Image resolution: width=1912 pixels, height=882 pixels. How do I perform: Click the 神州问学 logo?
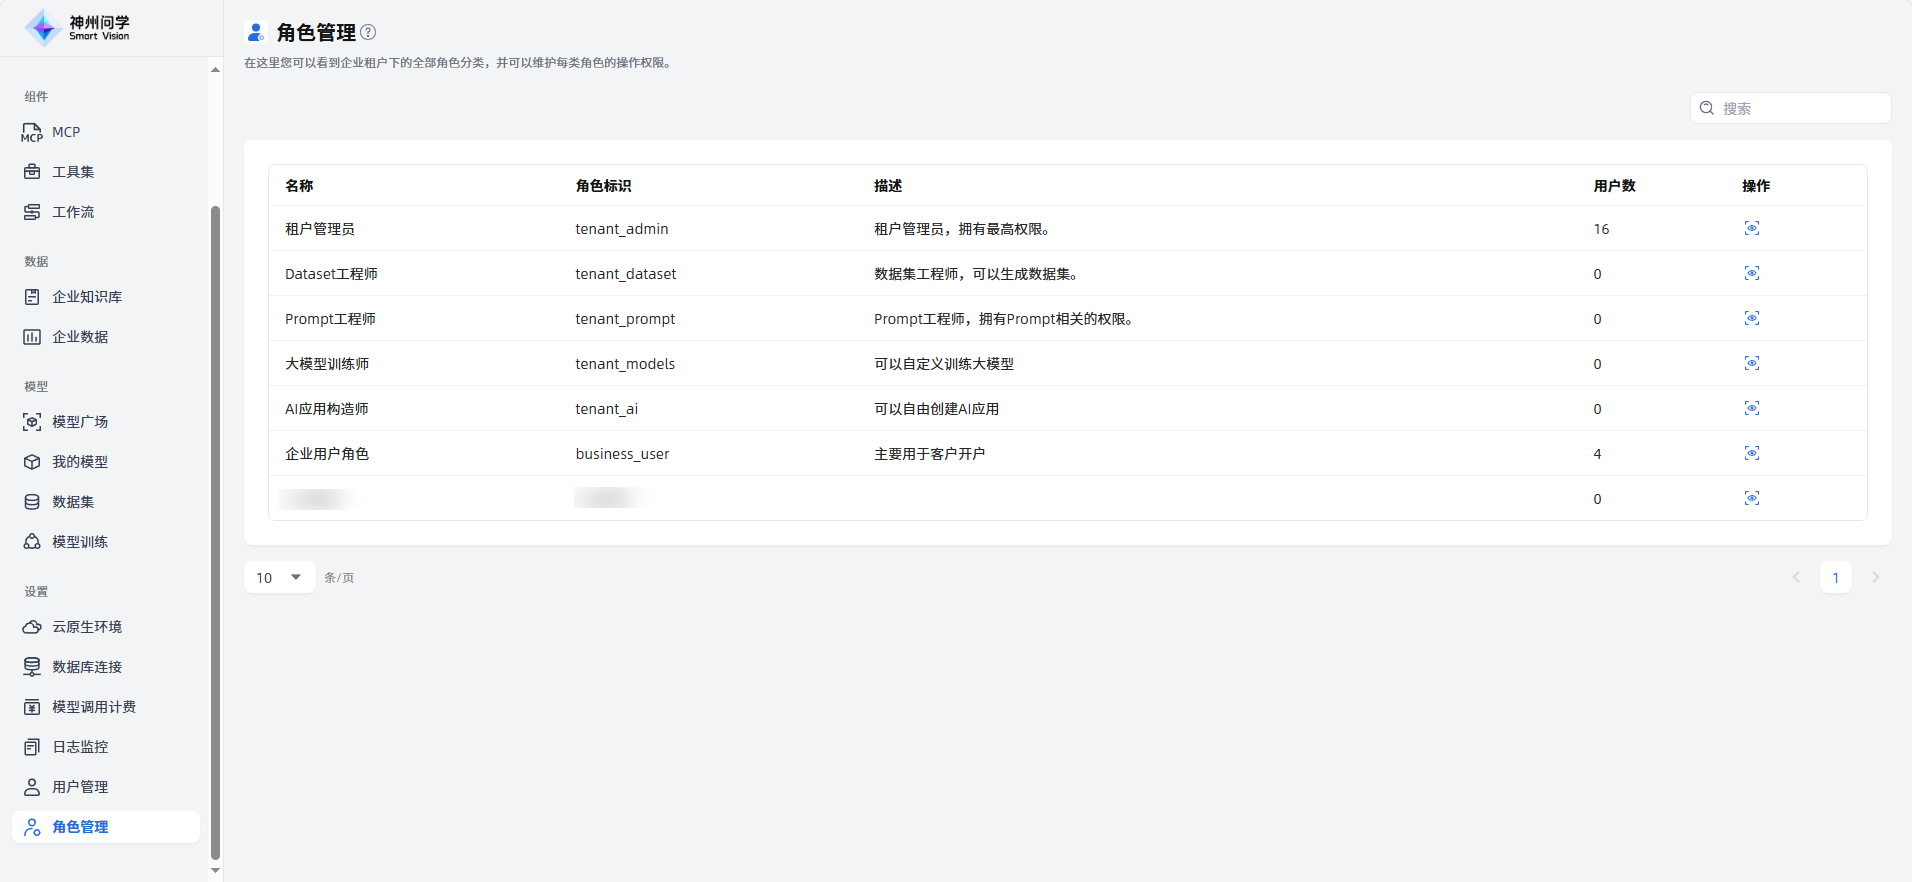click(78, 28)
